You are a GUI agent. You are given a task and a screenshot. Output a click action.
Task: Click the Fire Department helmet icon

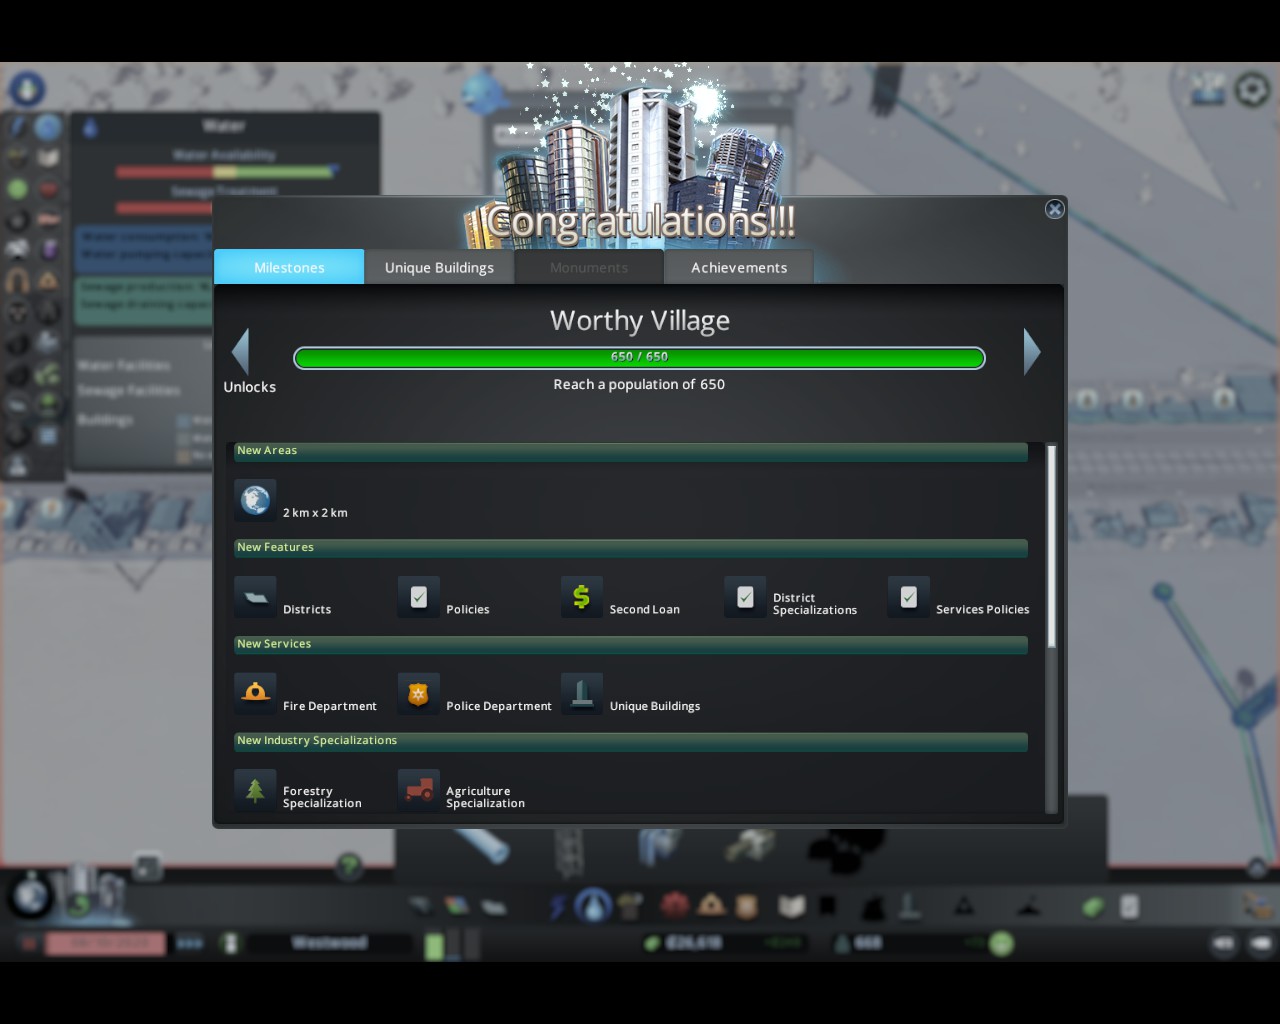[255, 693]
